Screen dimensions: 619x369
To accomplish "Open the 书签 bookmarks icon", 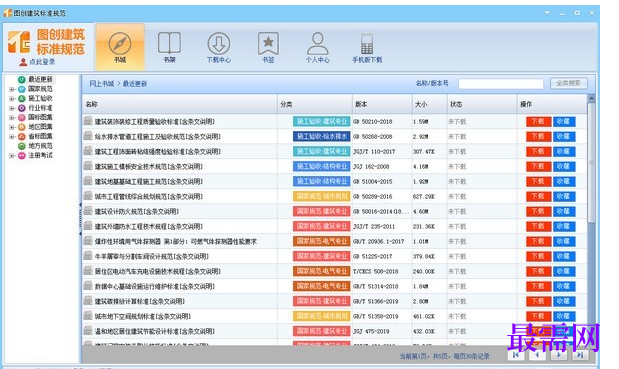I will (268, 47).
